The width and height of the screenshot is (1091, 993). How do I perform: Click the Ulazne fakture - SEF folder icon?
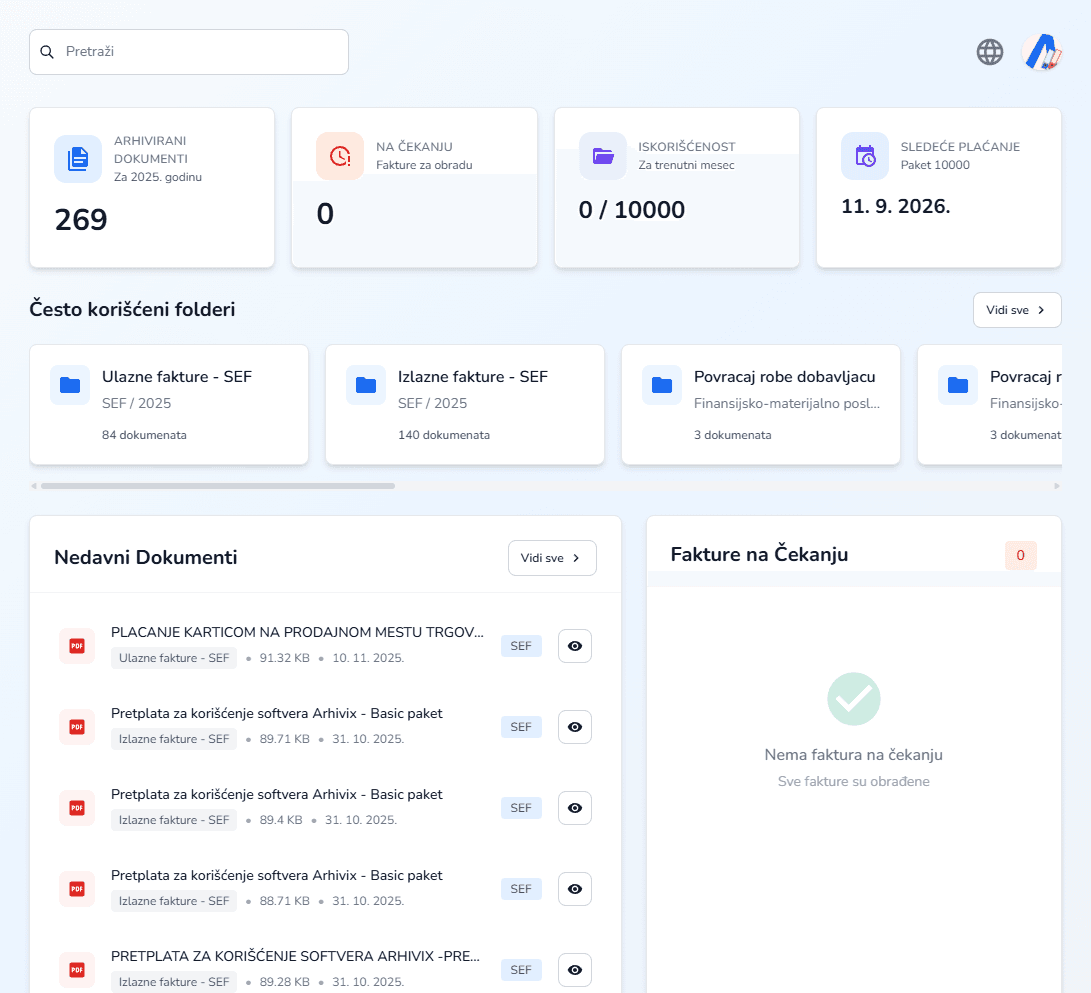[x=70, y=385]
